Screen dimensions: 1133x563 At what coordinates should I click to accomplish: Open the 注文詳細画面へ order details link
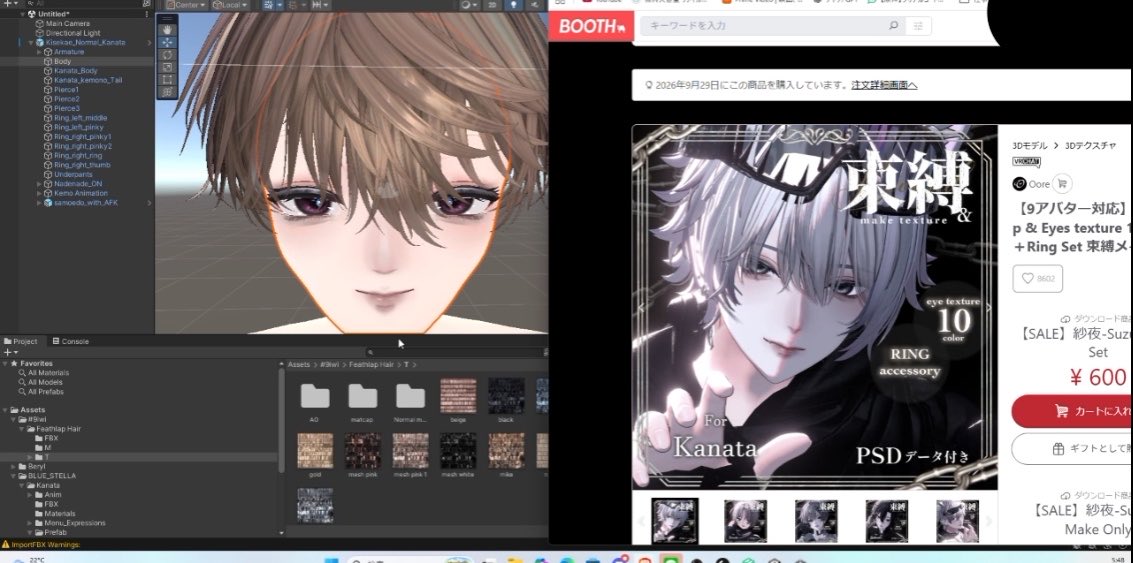[884, 85]
